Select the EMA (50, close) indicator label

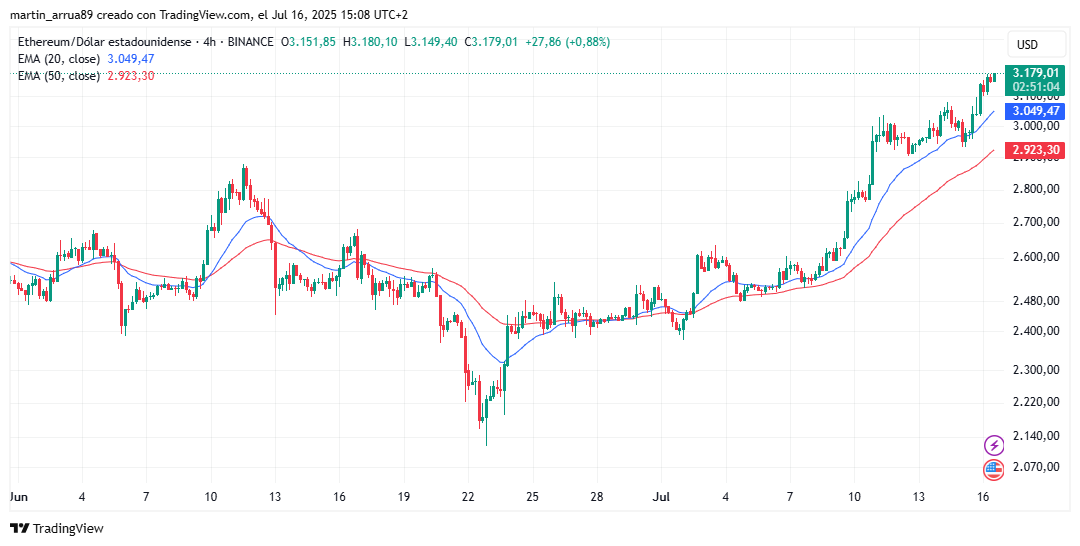click(59, 76)
